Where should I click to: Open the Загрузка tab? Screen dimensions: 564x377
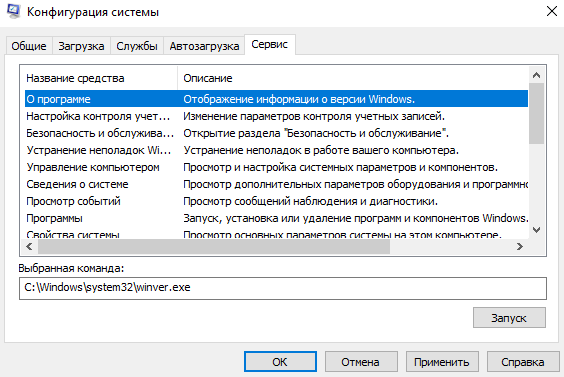[x=81, y=46]
